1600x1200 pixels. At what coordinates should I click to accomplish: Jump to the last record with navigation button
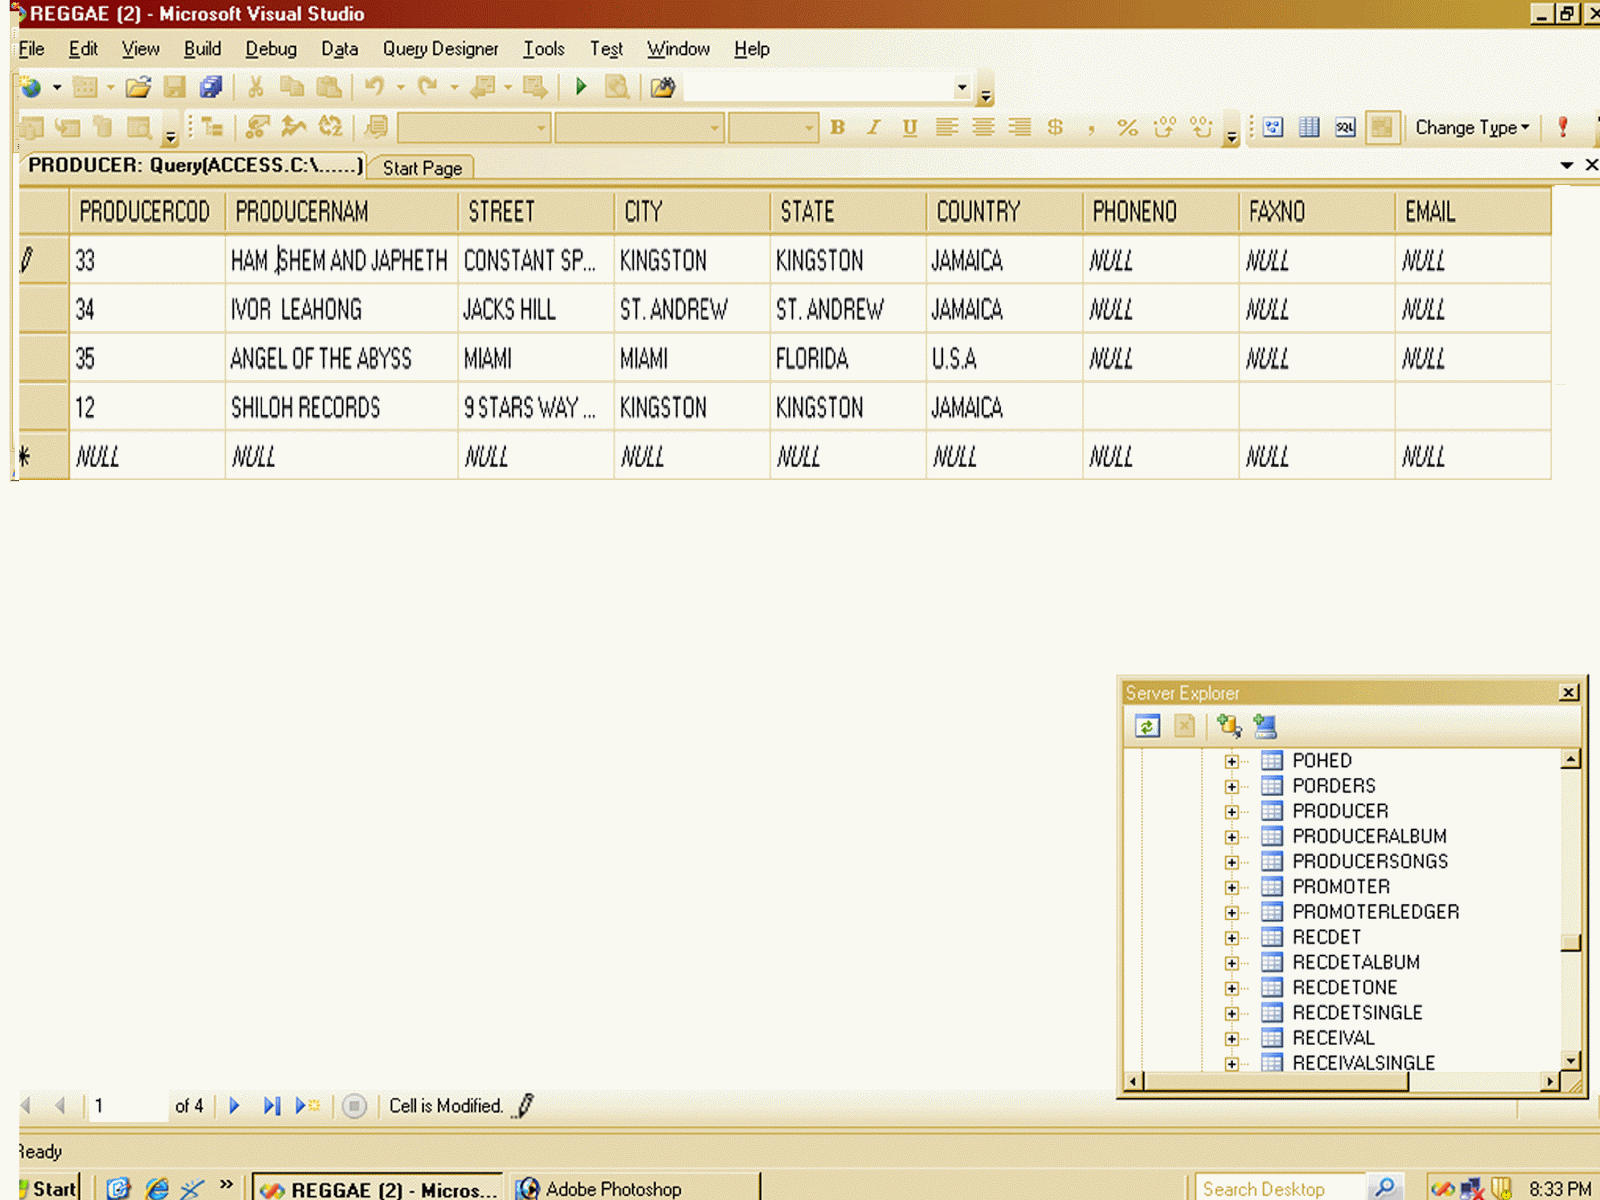tap(271, 1106)
